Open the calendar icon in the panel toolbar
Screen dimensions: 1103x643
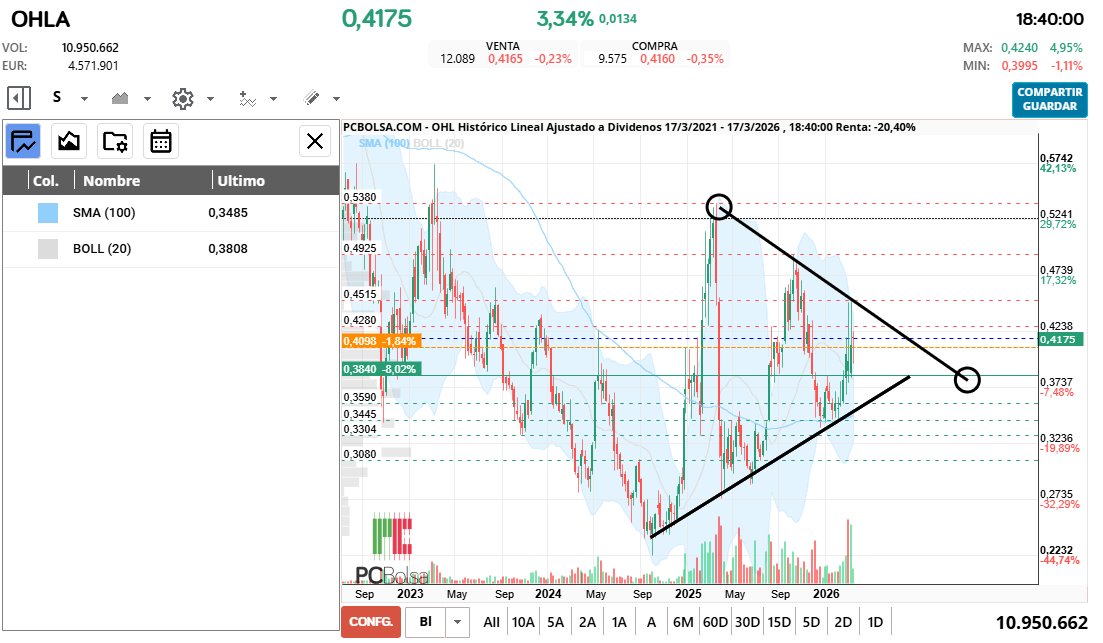coord(162,141)
